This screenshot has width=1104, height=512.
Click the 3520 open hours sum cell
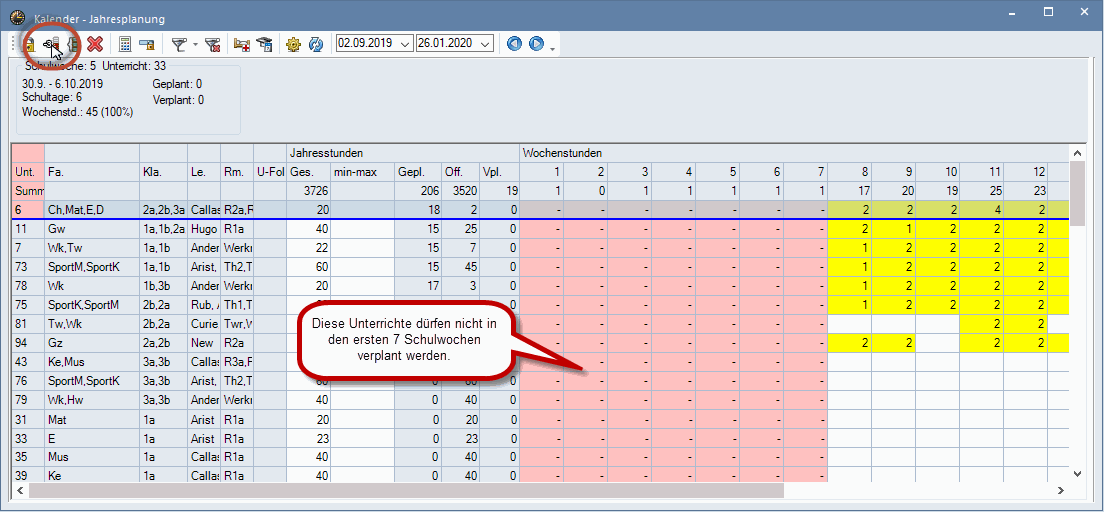pyautogui.click(x=460, y=191)
